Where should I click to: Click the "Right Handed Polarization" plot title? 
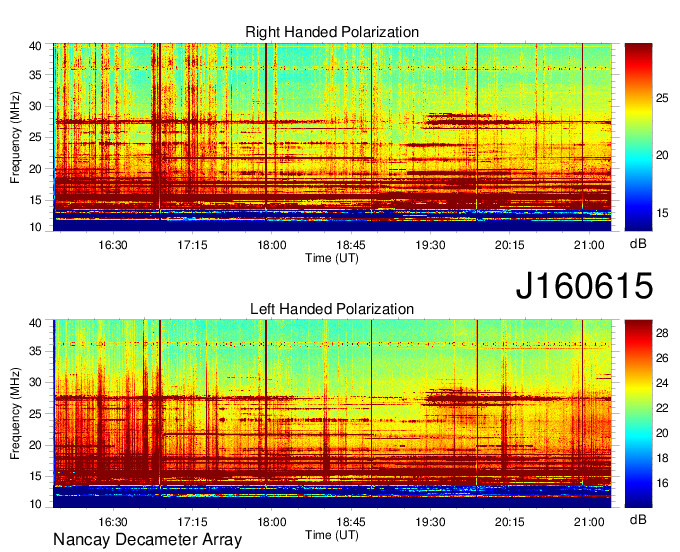(332, 32)
